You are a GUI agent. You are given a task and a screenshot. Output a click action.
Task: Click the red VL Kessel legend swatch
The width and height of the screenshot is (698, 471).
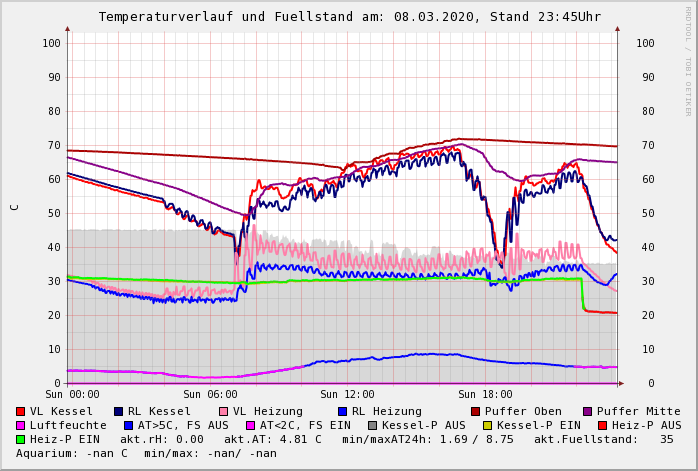(x=20, y=412)
